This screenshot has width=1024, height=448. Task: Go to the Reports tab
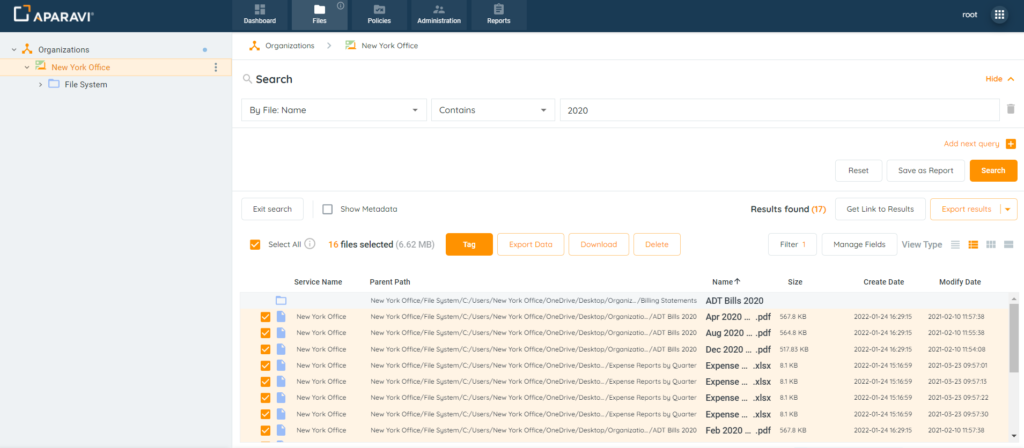498,14
